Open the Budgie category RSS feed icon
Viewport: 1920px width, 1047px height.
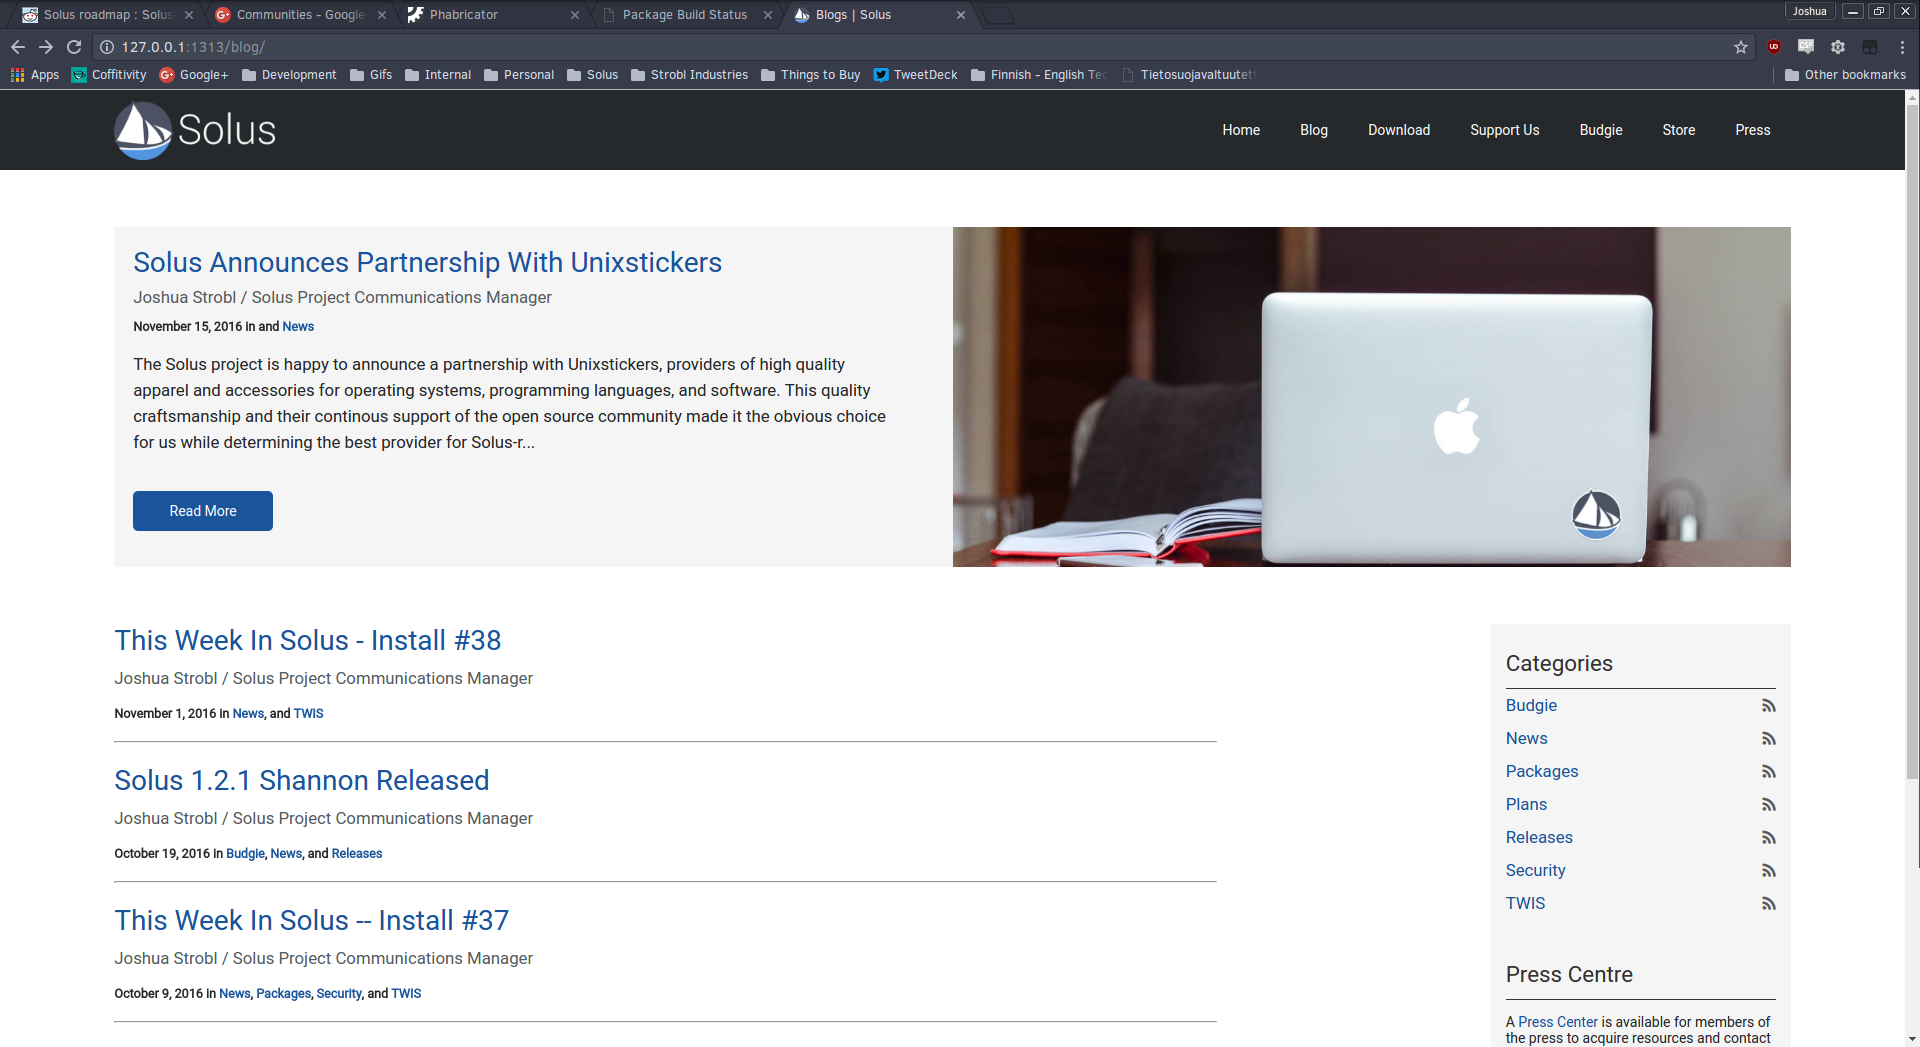[1768, 706]
